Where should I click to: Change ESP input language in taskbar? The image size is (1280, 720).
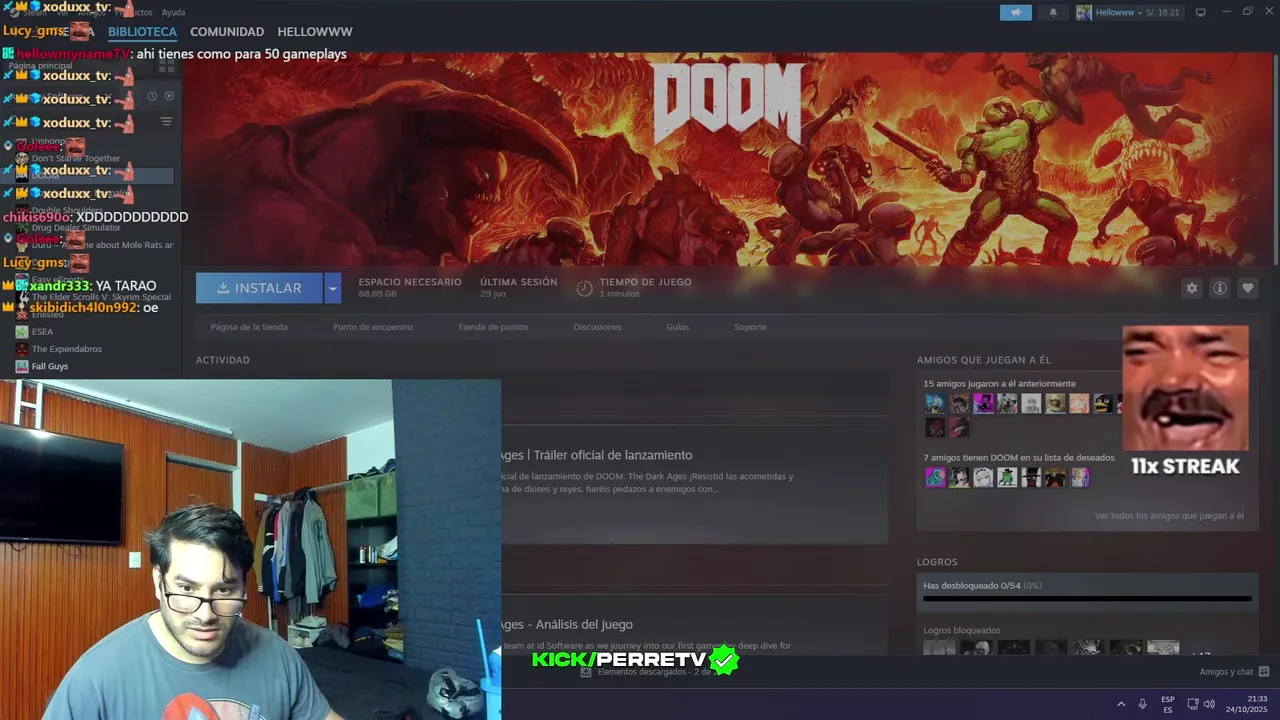coord(1168,704)
